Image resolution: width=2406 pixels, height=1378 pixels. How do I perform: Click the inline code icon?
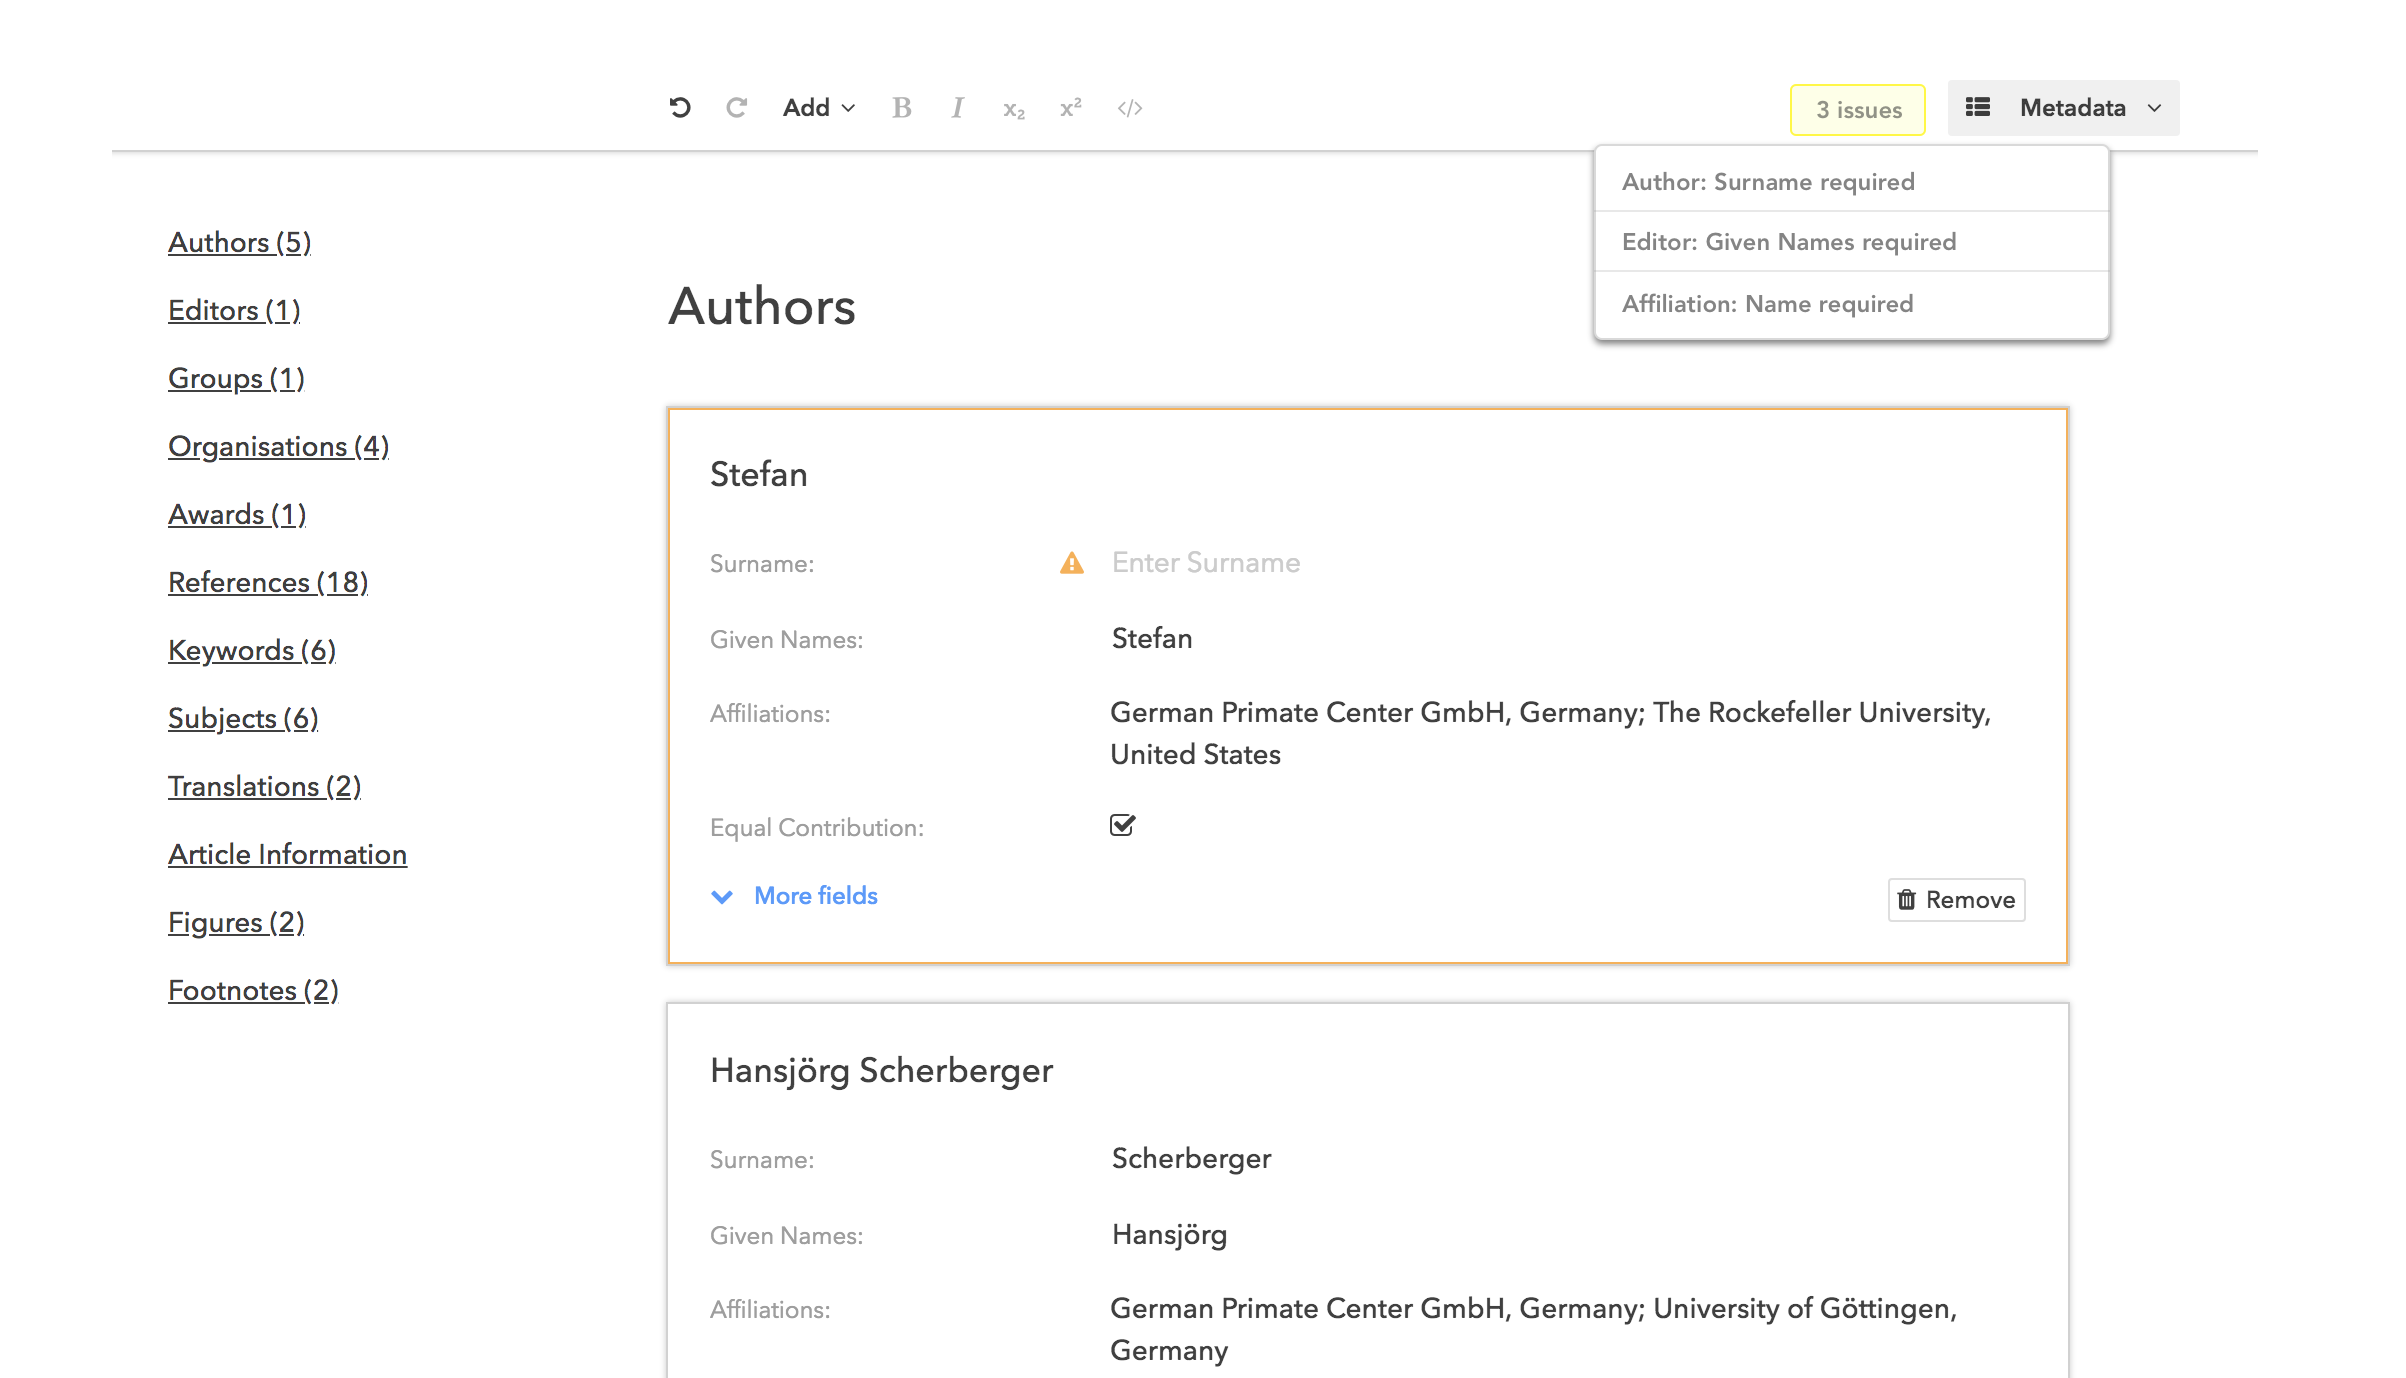tap(1130, 108)
